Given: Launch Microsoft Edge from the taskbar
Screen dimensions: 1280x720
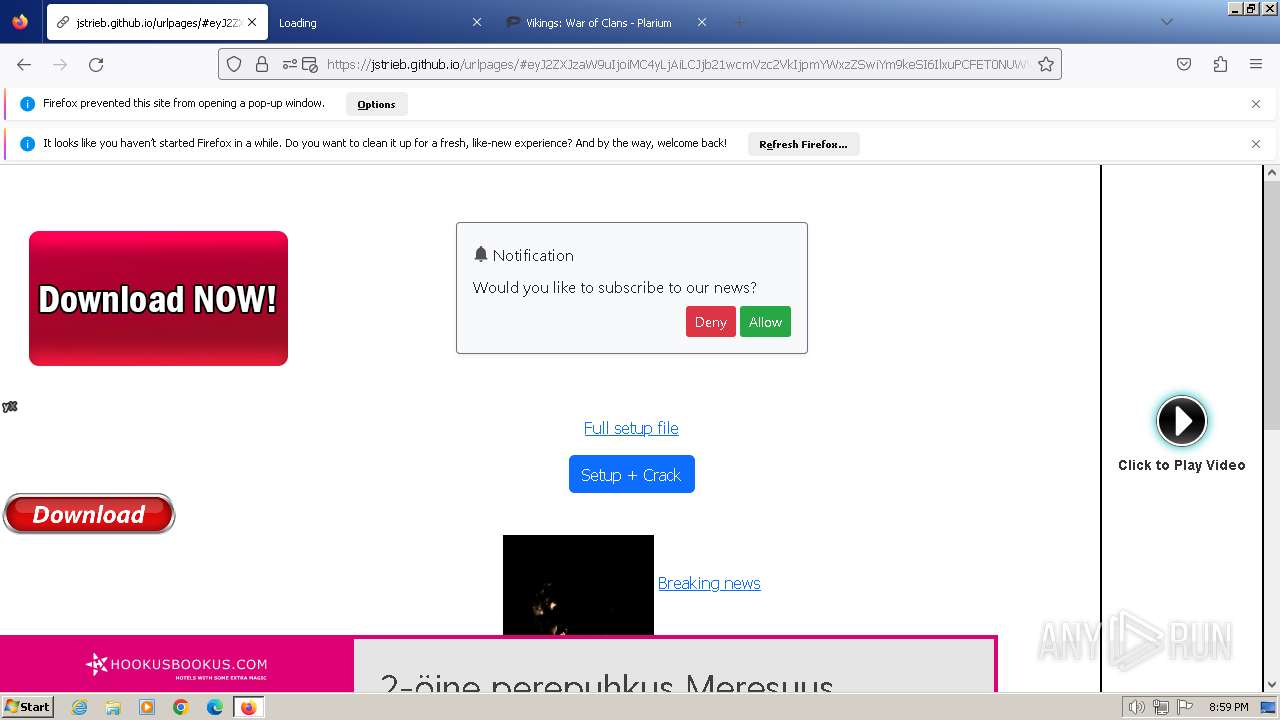Looking at the screenshot, I should click(215, 707).
